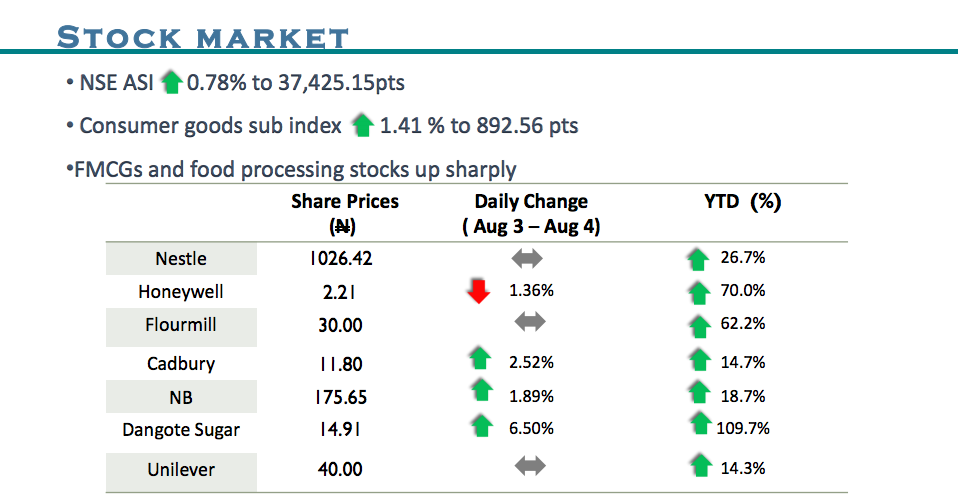Select the Flourmill row label

(x=181, y=324)
